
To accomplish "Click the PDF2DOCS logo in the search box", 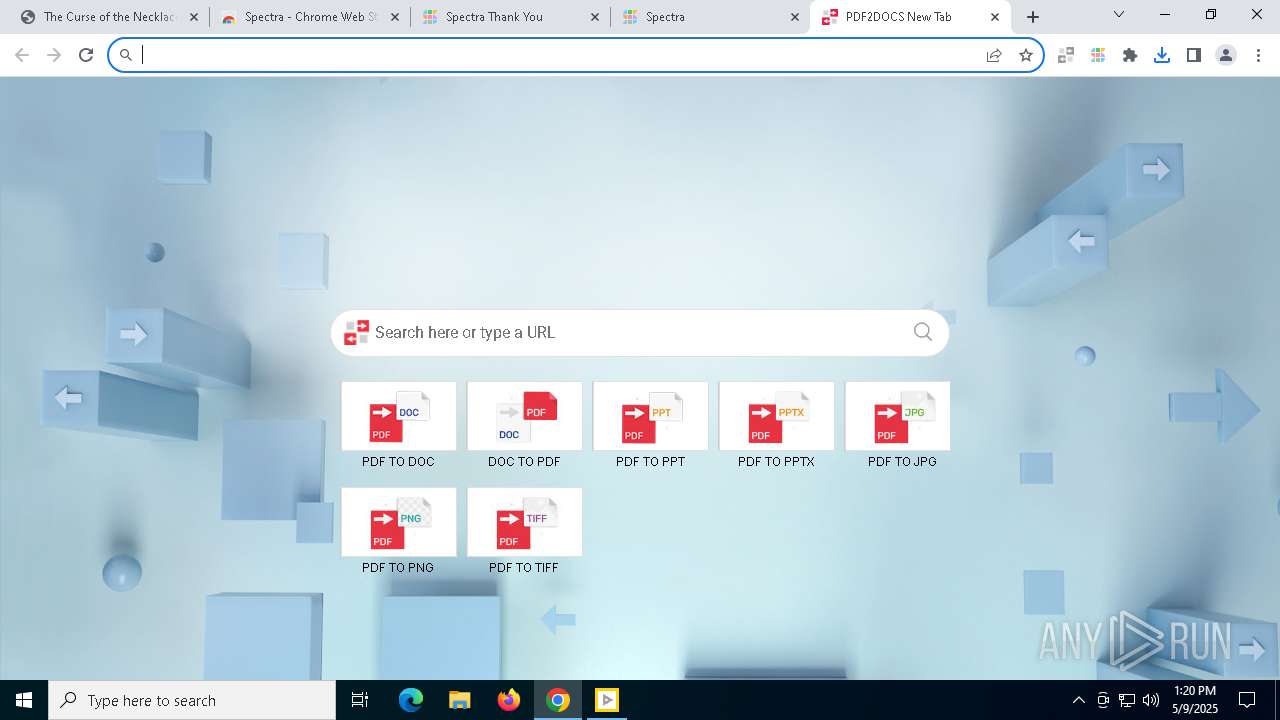I will tap(357, 332).
